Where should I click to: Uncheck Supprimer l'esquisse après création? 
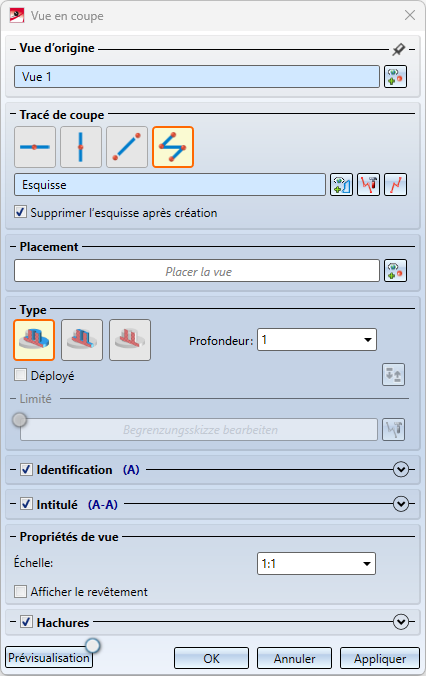click(x=20, y=212)
